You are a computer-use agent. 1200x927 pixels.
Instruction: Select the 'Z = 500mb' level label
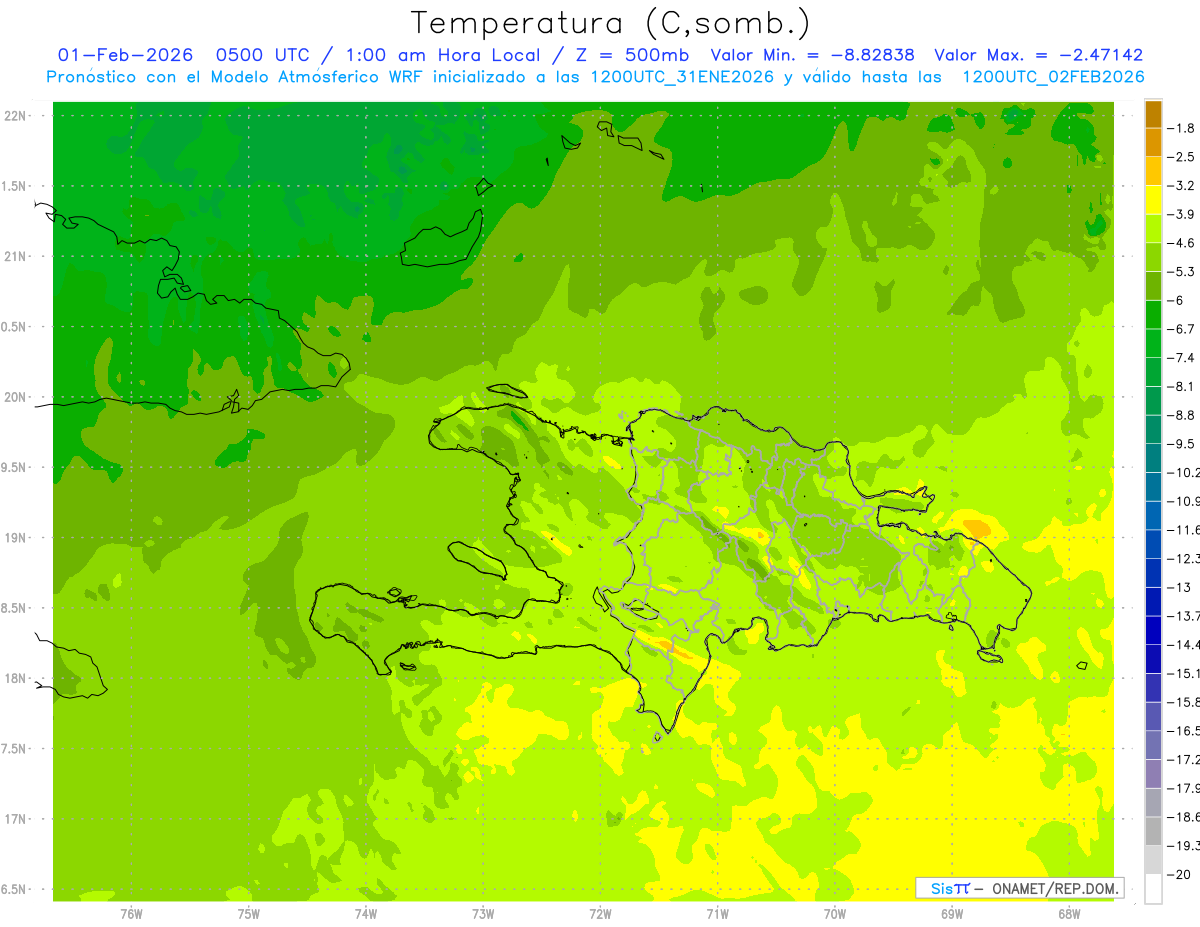627,56
